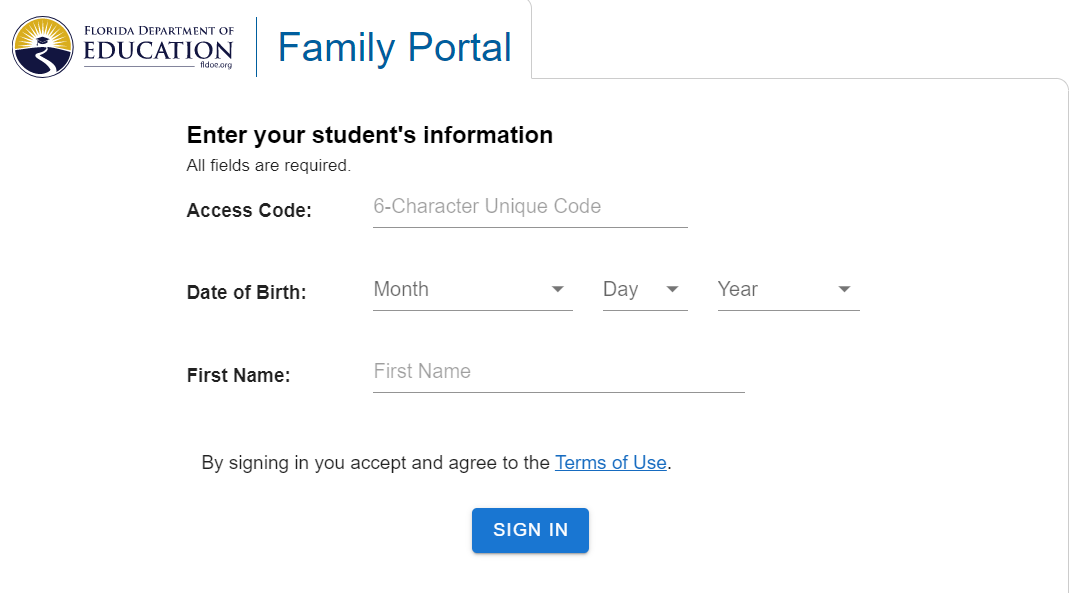Screen dimensions: 1077x593
Task: Click the First Name label
Action: click(238, 376)
